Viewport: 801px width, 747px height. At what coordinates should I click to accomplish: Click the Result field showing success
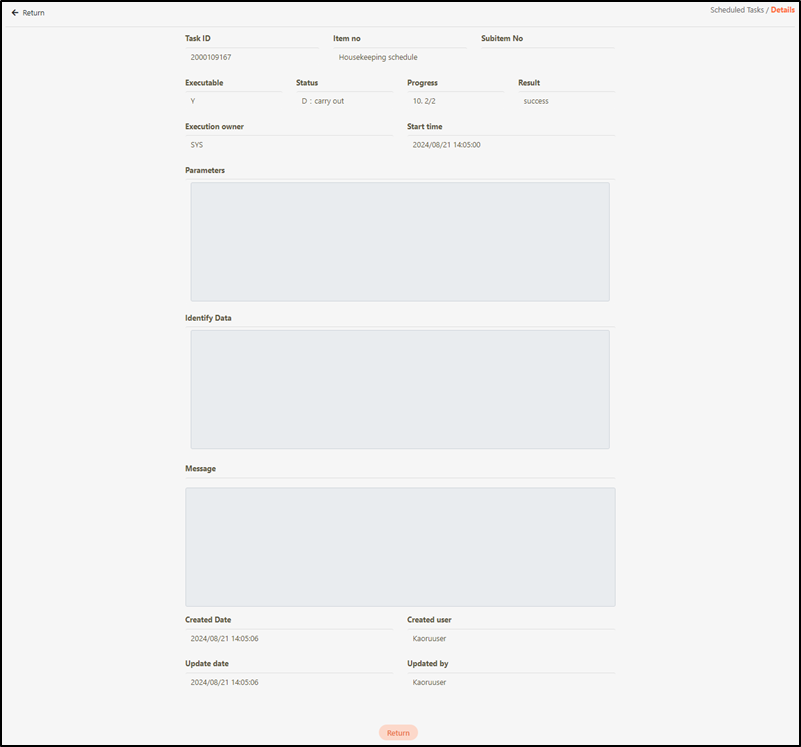(566, 101)
